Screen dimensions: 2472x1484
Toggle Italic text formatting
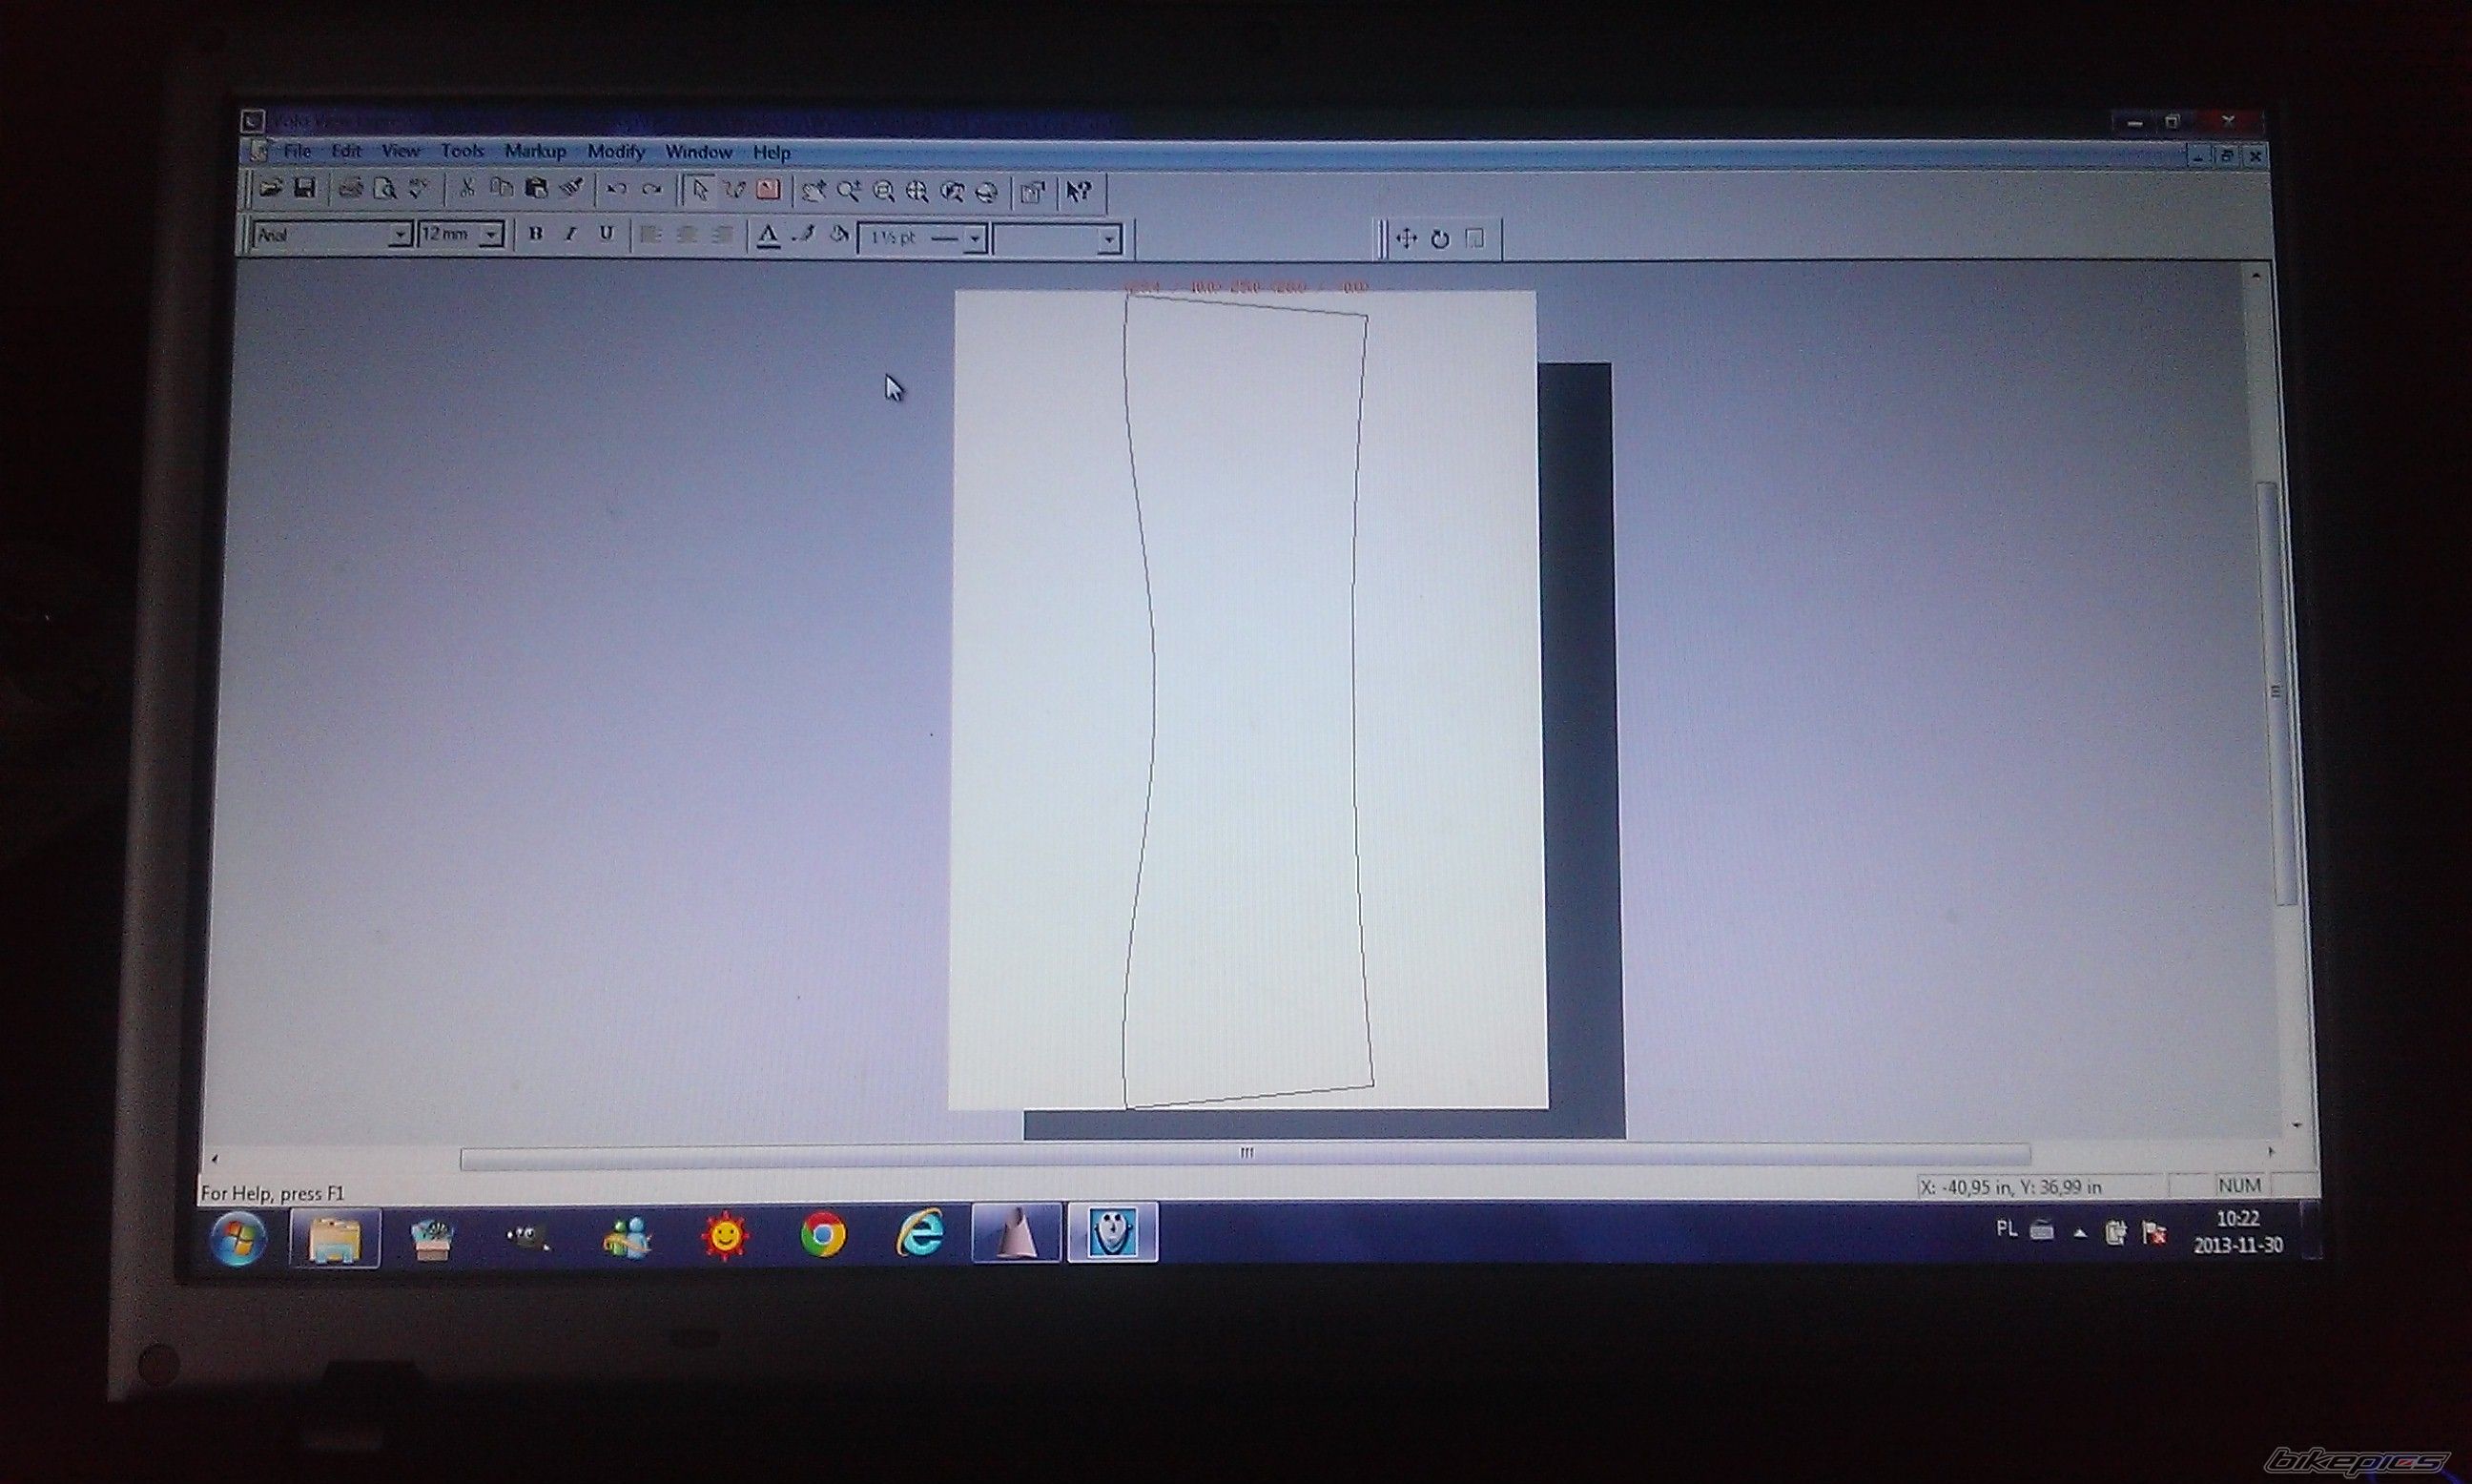click(571, 234)
